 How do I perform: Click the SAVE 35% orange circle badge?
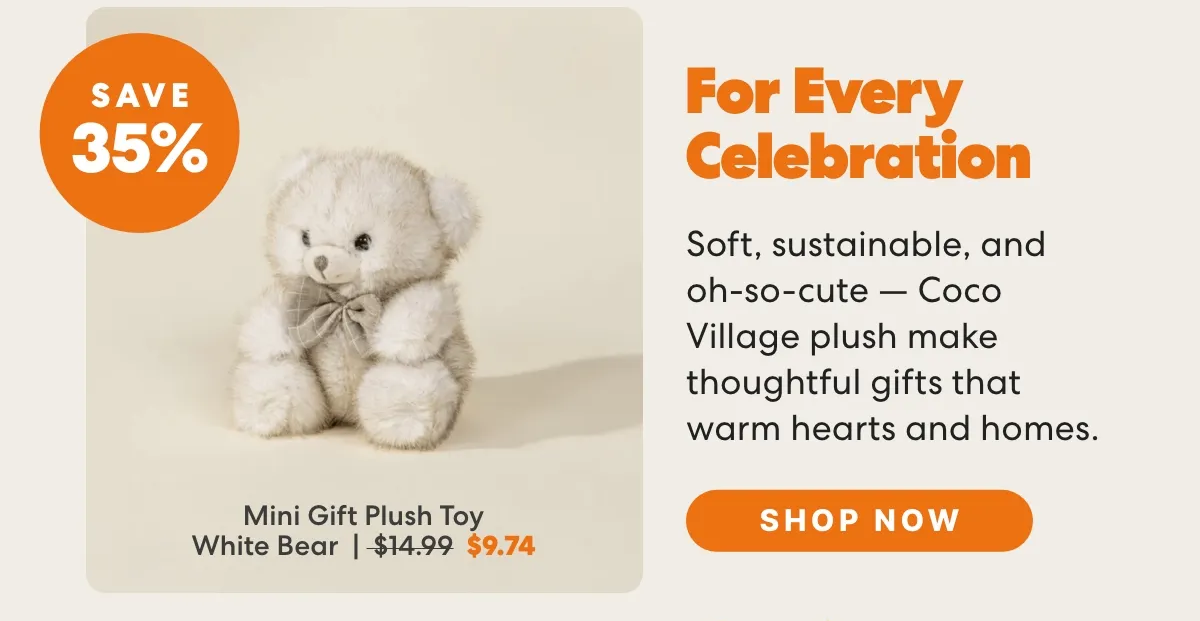pos(139,133)
